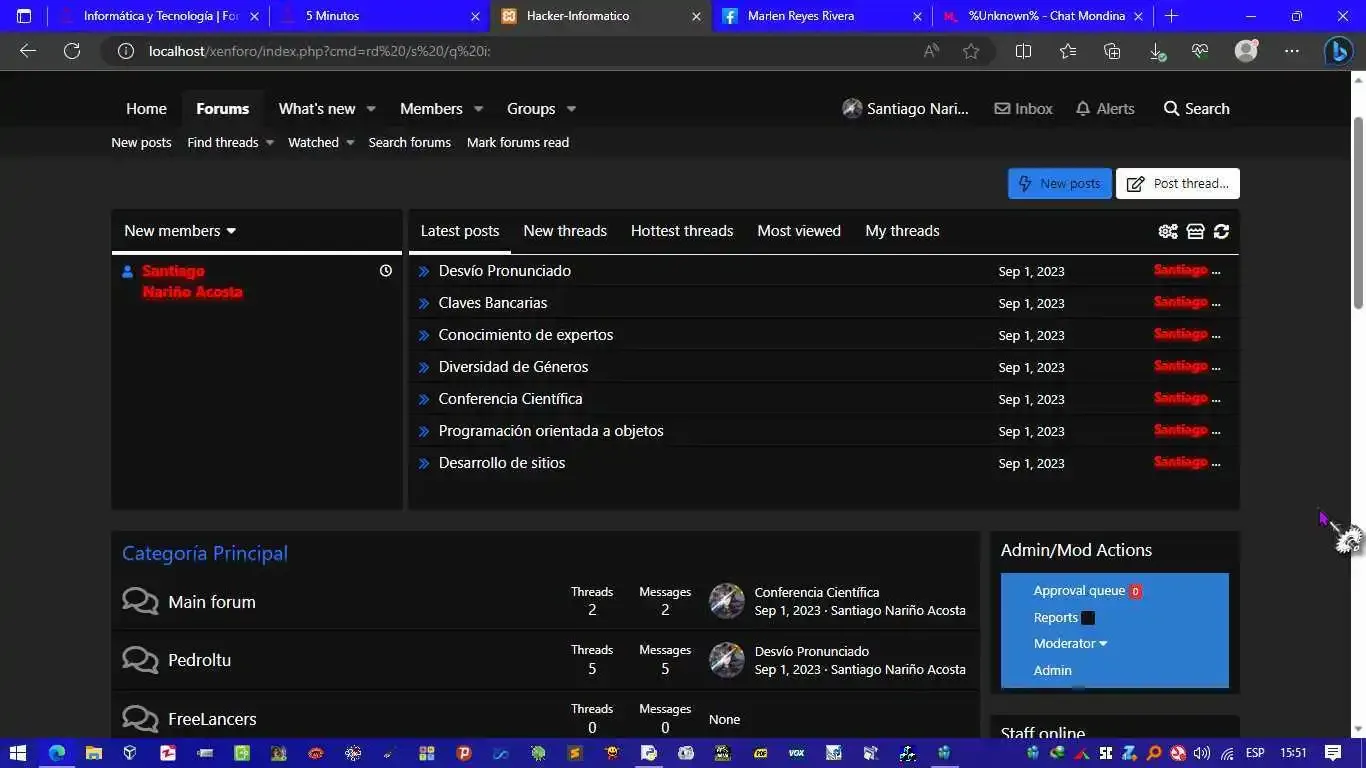Image resolution: width=1366 pixels, height=768 pixels.
Task: Click the browser favorites star icon
Action: (x=971, y=51)
